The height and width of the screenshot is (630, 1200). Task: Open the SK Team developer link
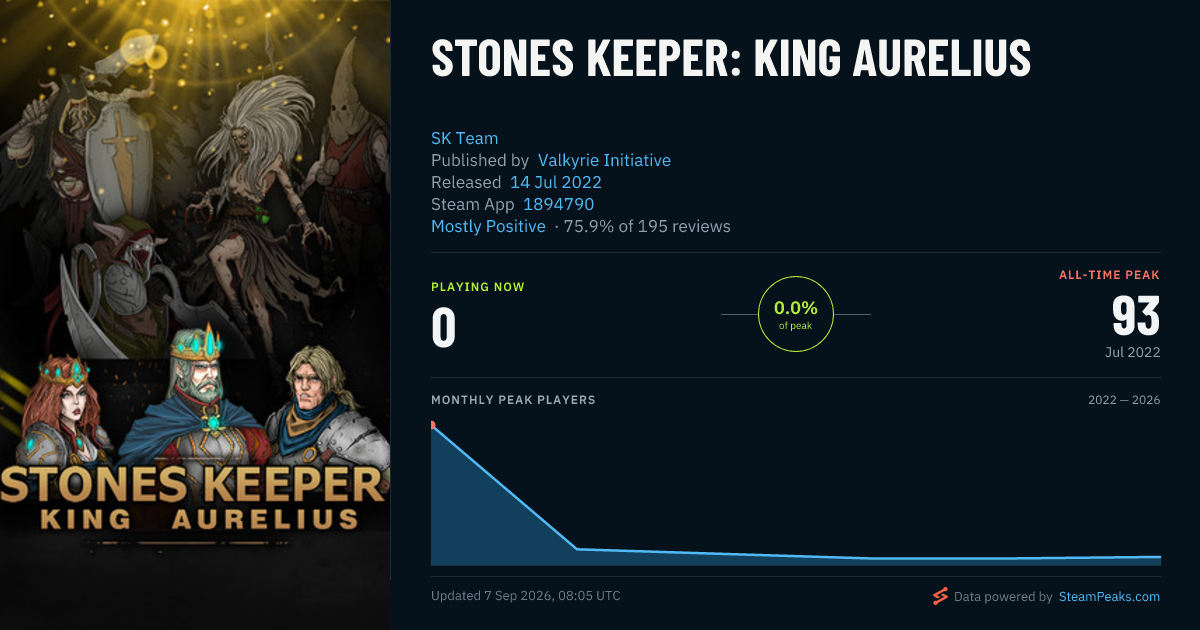(464, 138)
